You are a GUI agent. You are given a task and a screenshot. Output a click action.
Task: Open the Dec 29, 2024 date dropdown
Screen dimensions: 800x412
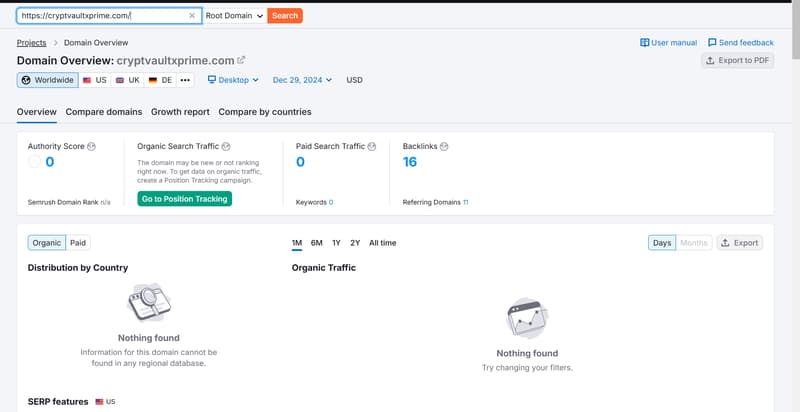click(x=303, y=80)
